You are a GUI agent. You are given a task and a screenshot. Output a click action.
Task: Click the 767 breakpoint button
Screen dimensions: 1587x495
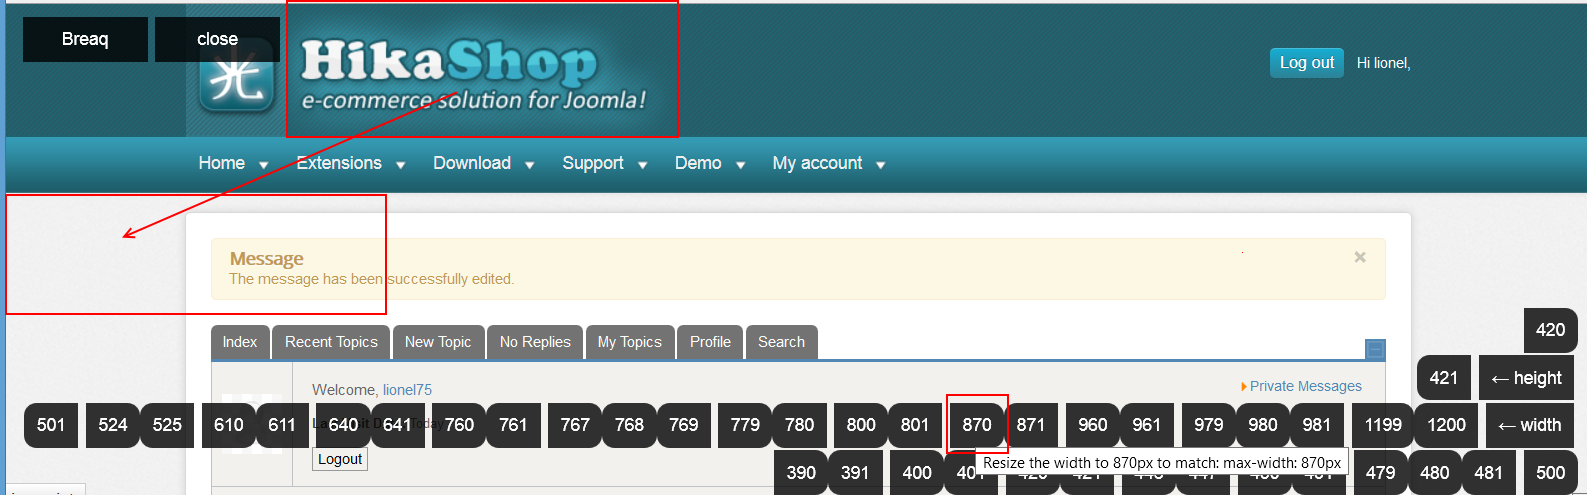tap(575, 425)
